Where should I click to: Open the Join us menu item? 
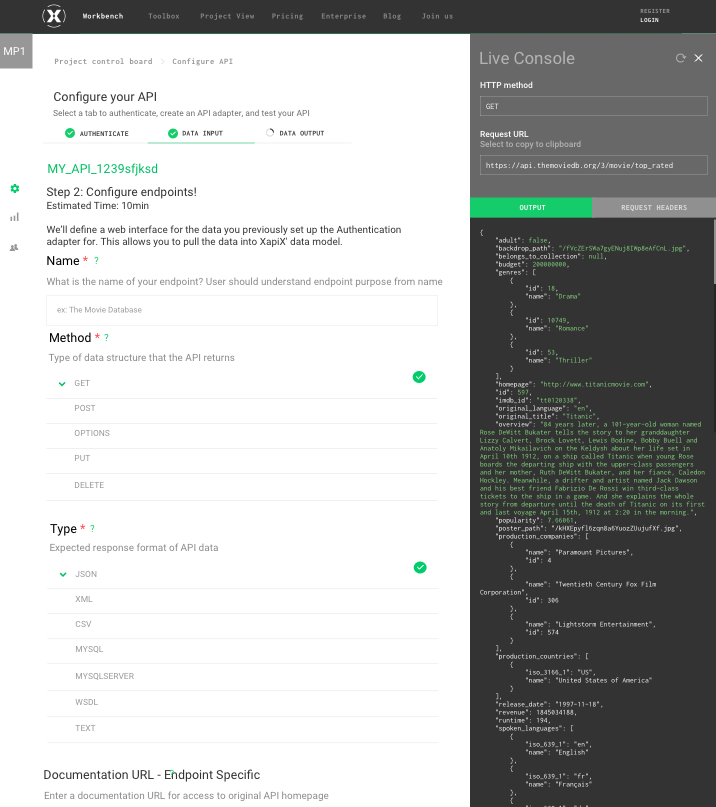click(438, 16)
